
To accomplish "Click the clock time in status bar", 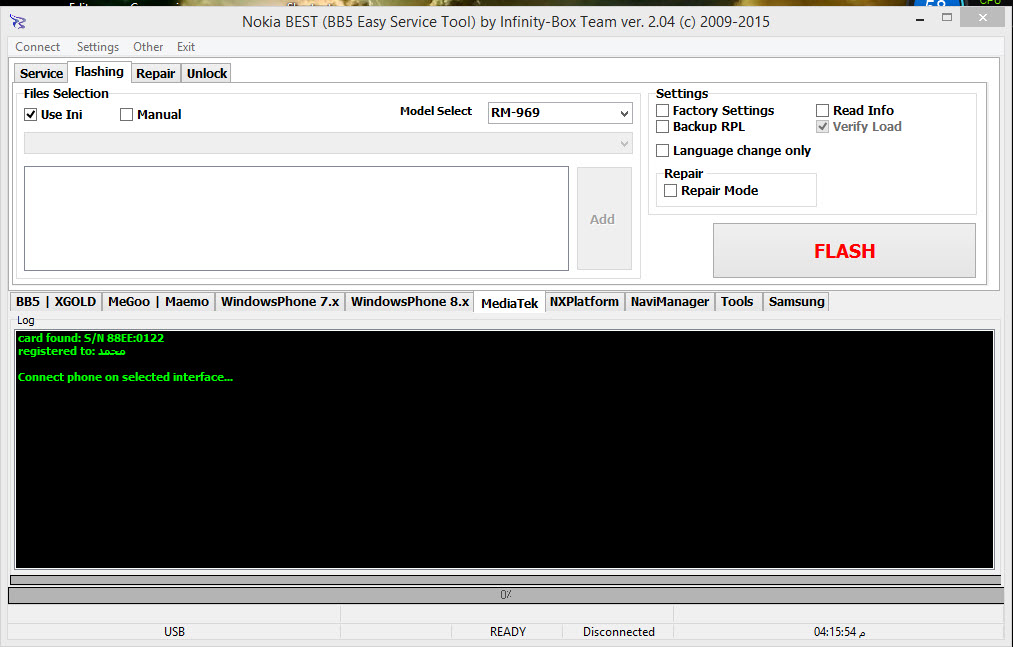I will pyautogui.click(x=839, y=631).
